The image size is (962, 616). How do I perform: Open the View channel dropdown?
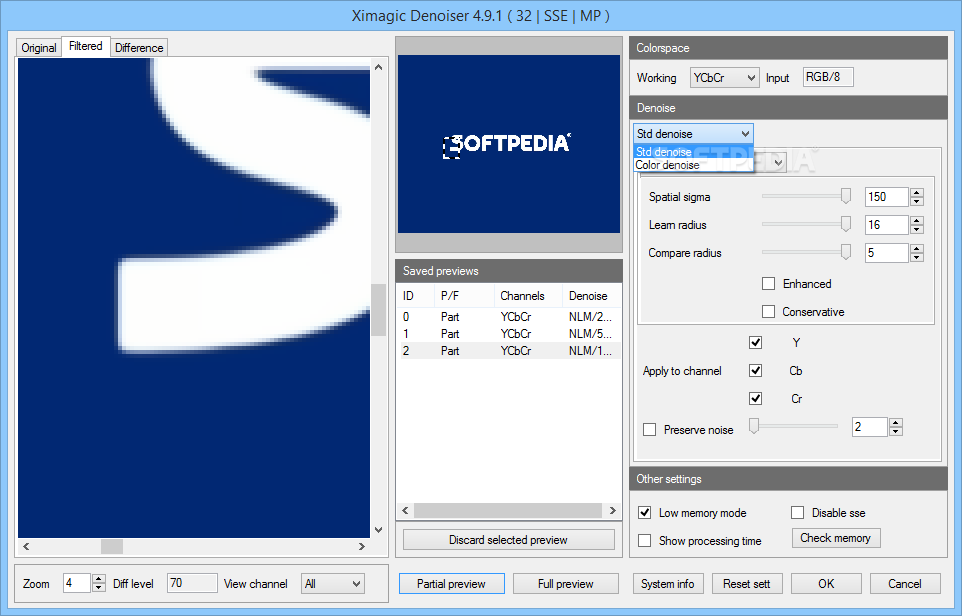tap(333, 583)
